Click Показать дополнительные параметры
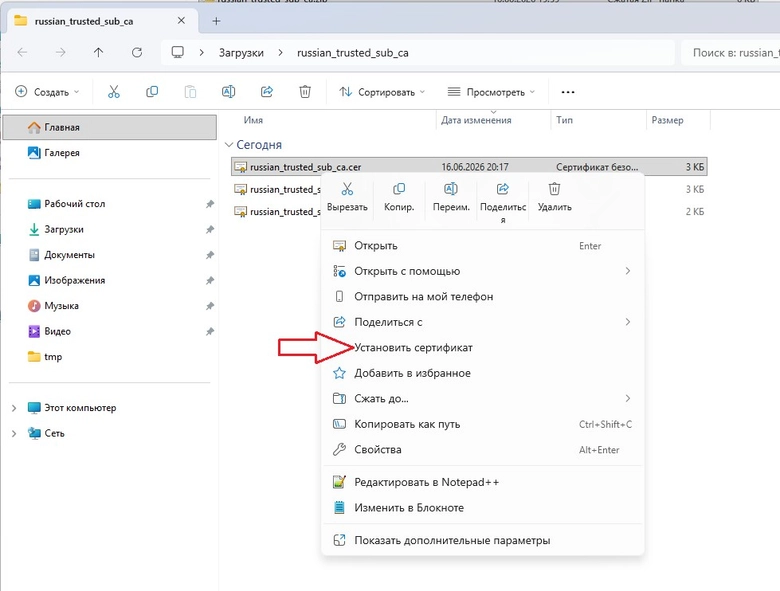Screen dimensions: 780x591 click(x=483, y=540)
